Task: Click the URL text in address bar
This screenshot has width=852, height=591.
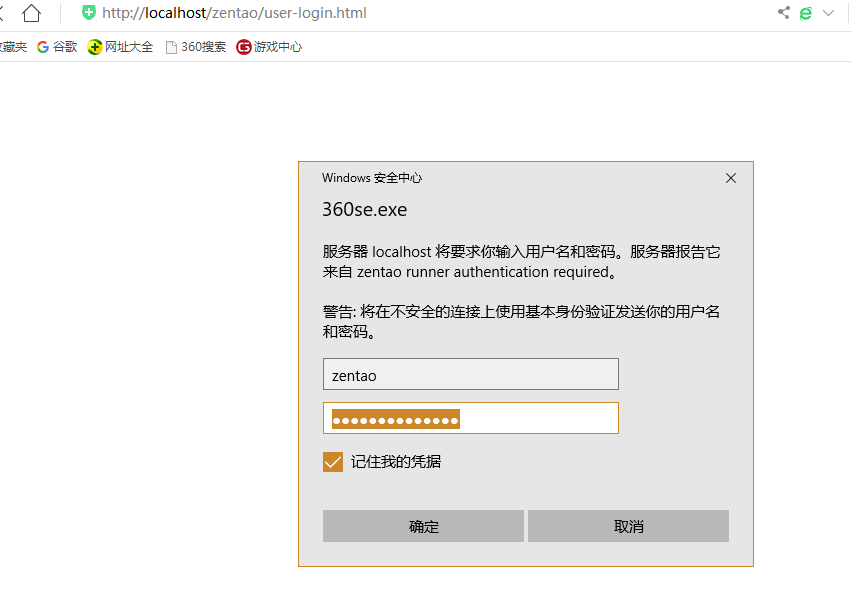Action: [x=234, y=13]
